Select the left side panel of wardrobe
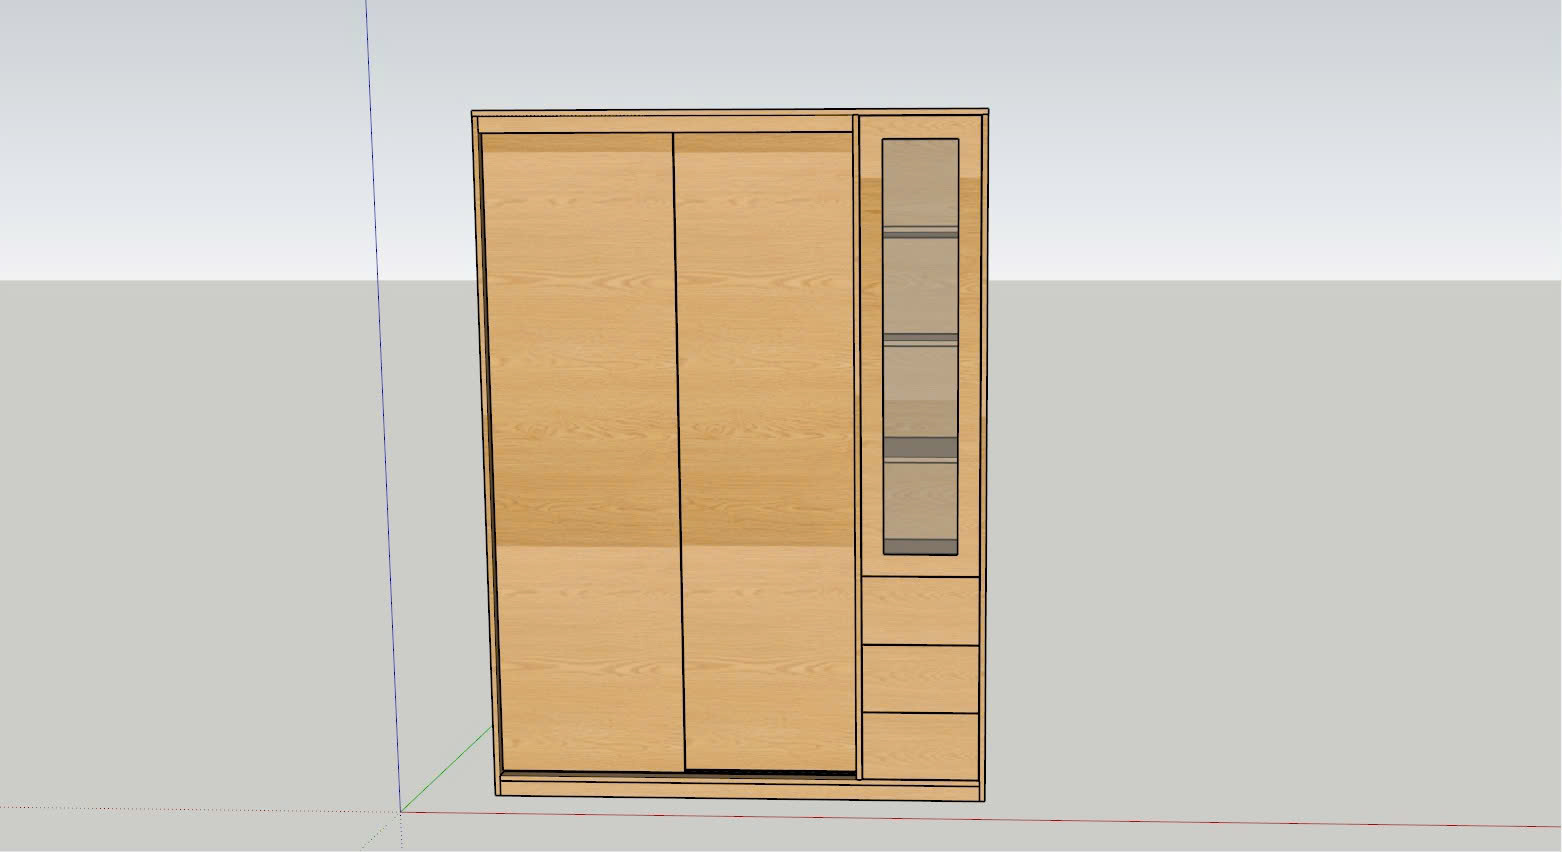The height and width of the screenshot is (852, 1562). (485, 450)
